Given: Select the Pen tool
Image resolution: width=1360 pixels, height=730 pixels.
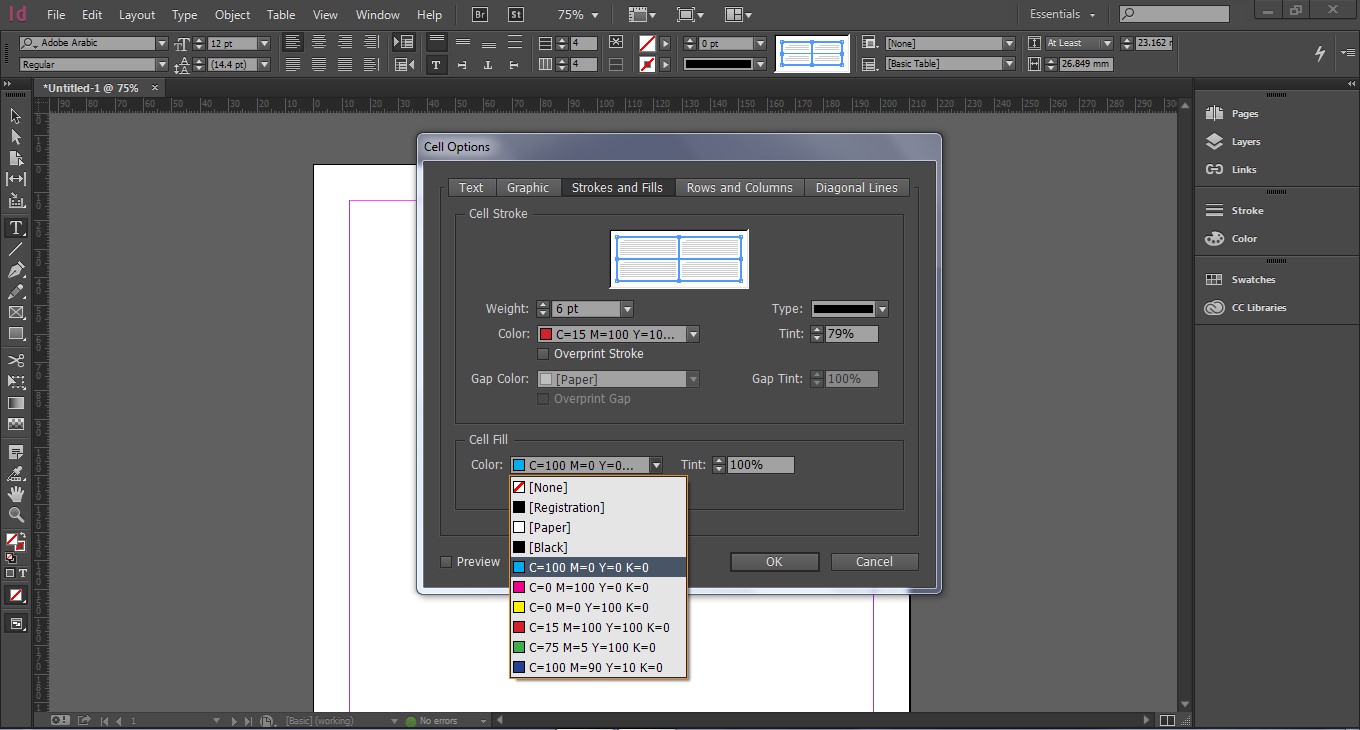Looking at the screenshot, I should 16,270.
